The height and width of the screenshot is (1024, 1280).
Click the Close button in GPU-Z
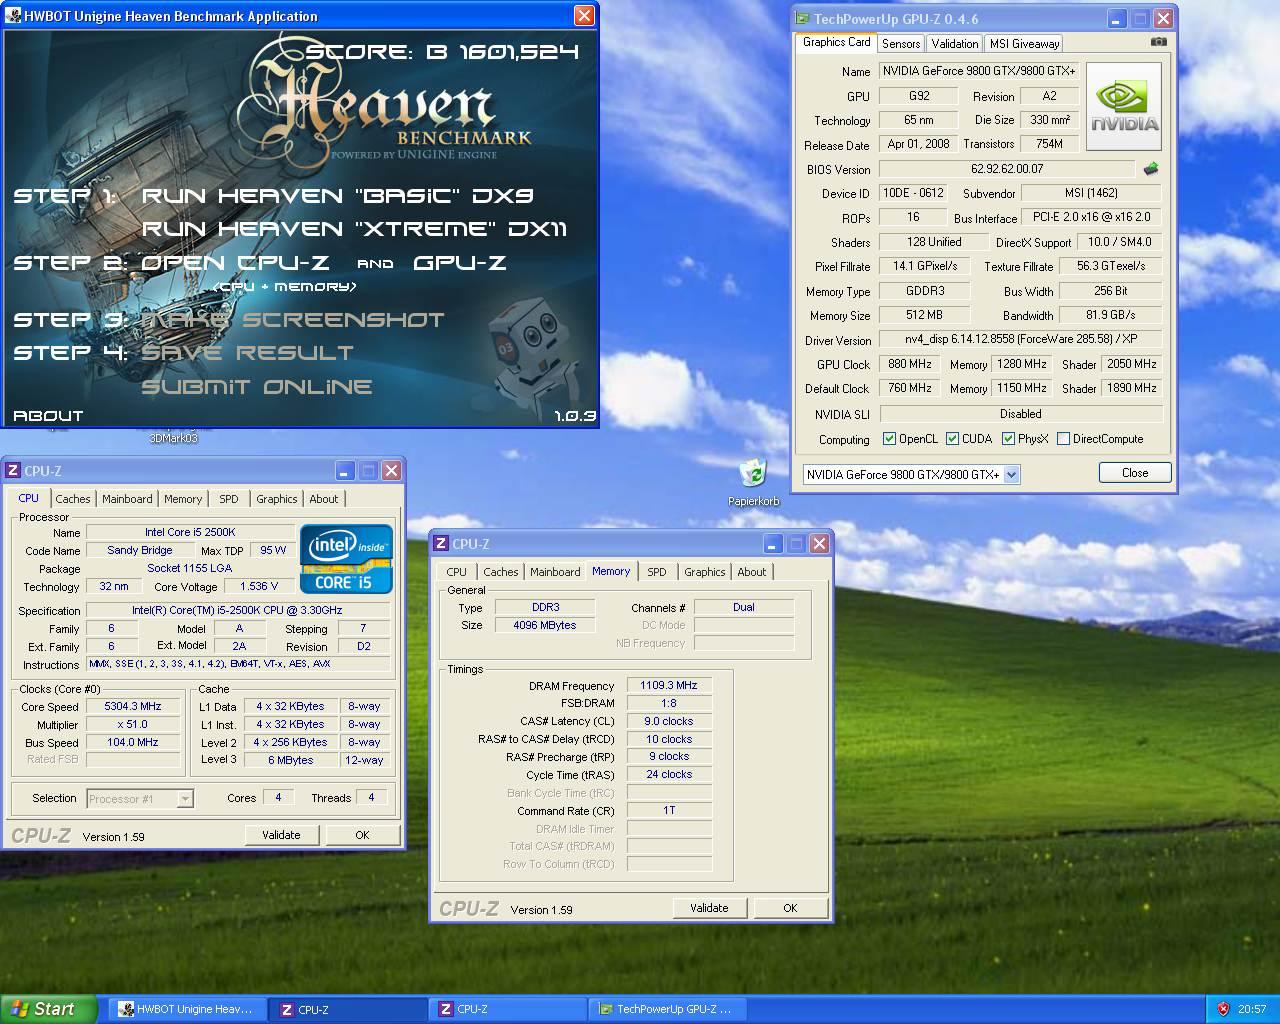pos(1135,473)
